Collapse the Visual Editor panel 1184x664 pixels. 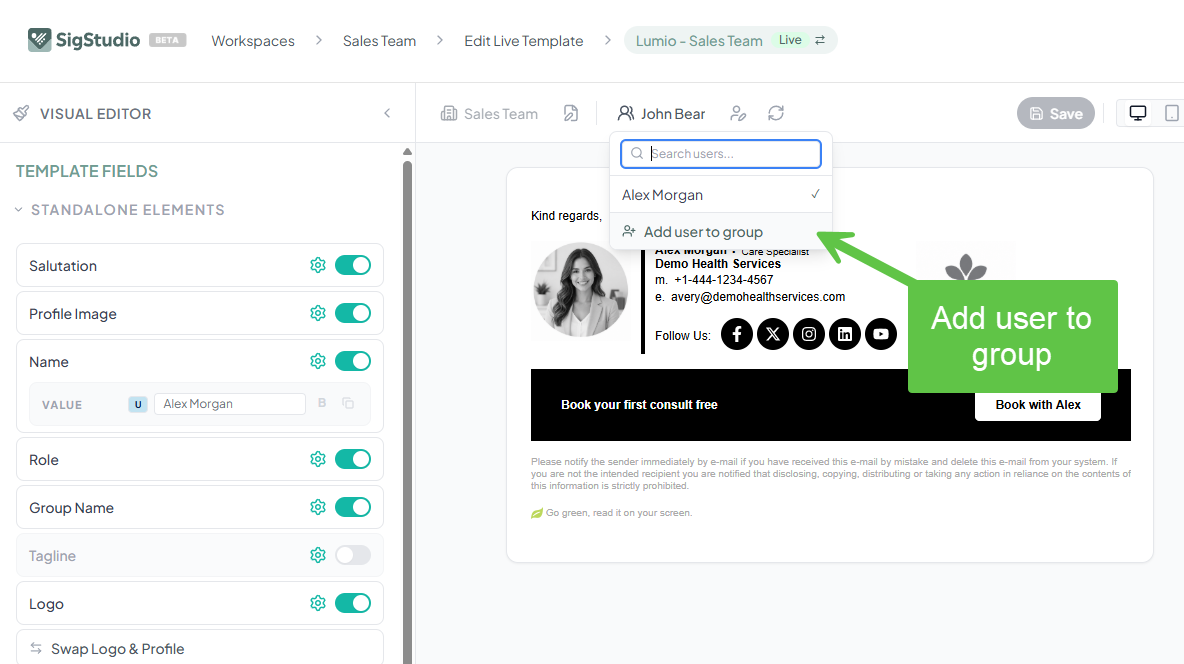tap(387, 113)
